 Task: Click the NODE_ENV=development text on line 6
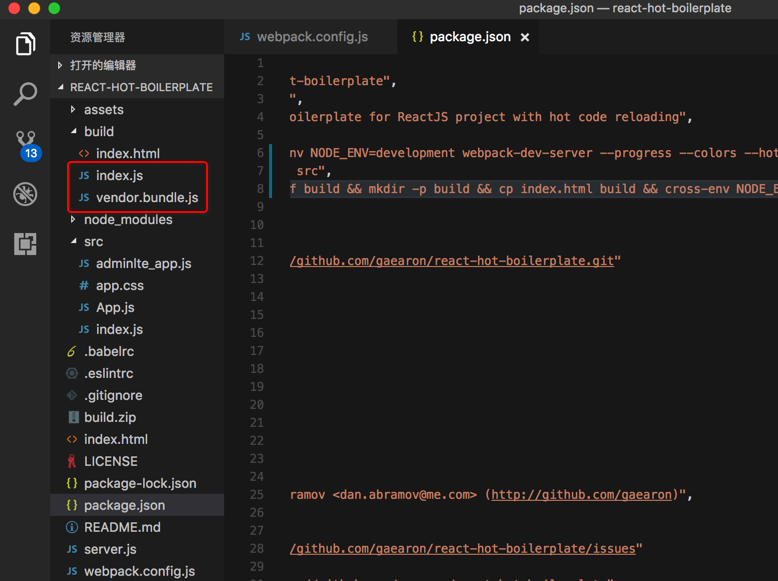coord(382,153)
